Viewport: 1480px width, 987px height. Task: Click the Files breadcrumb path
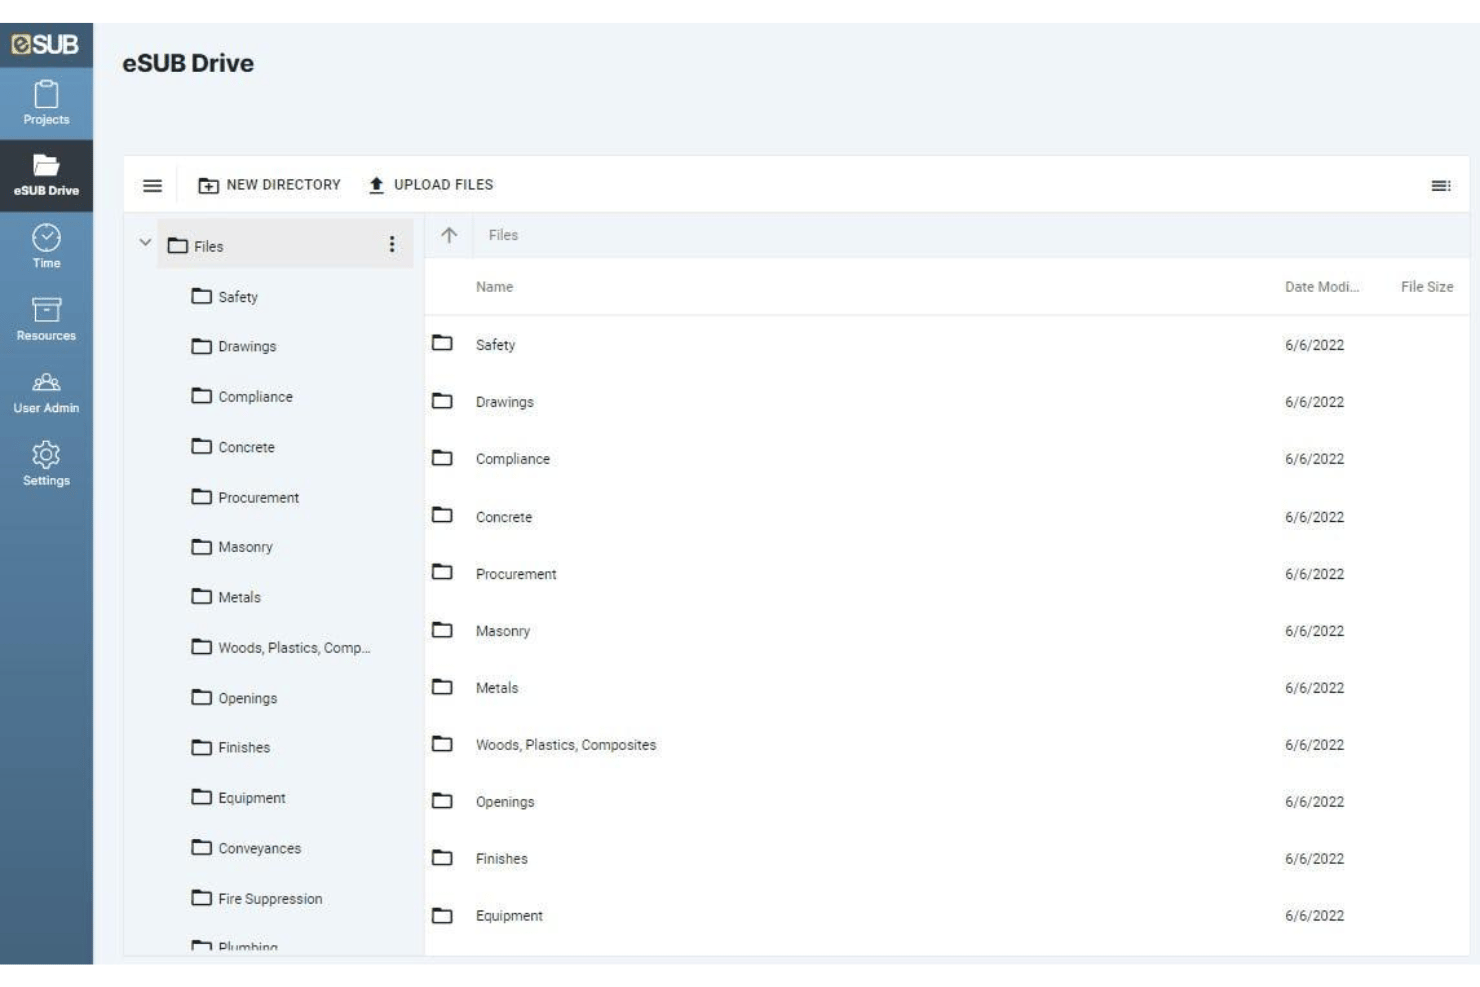pyautogui.click(x=503, y=235)
